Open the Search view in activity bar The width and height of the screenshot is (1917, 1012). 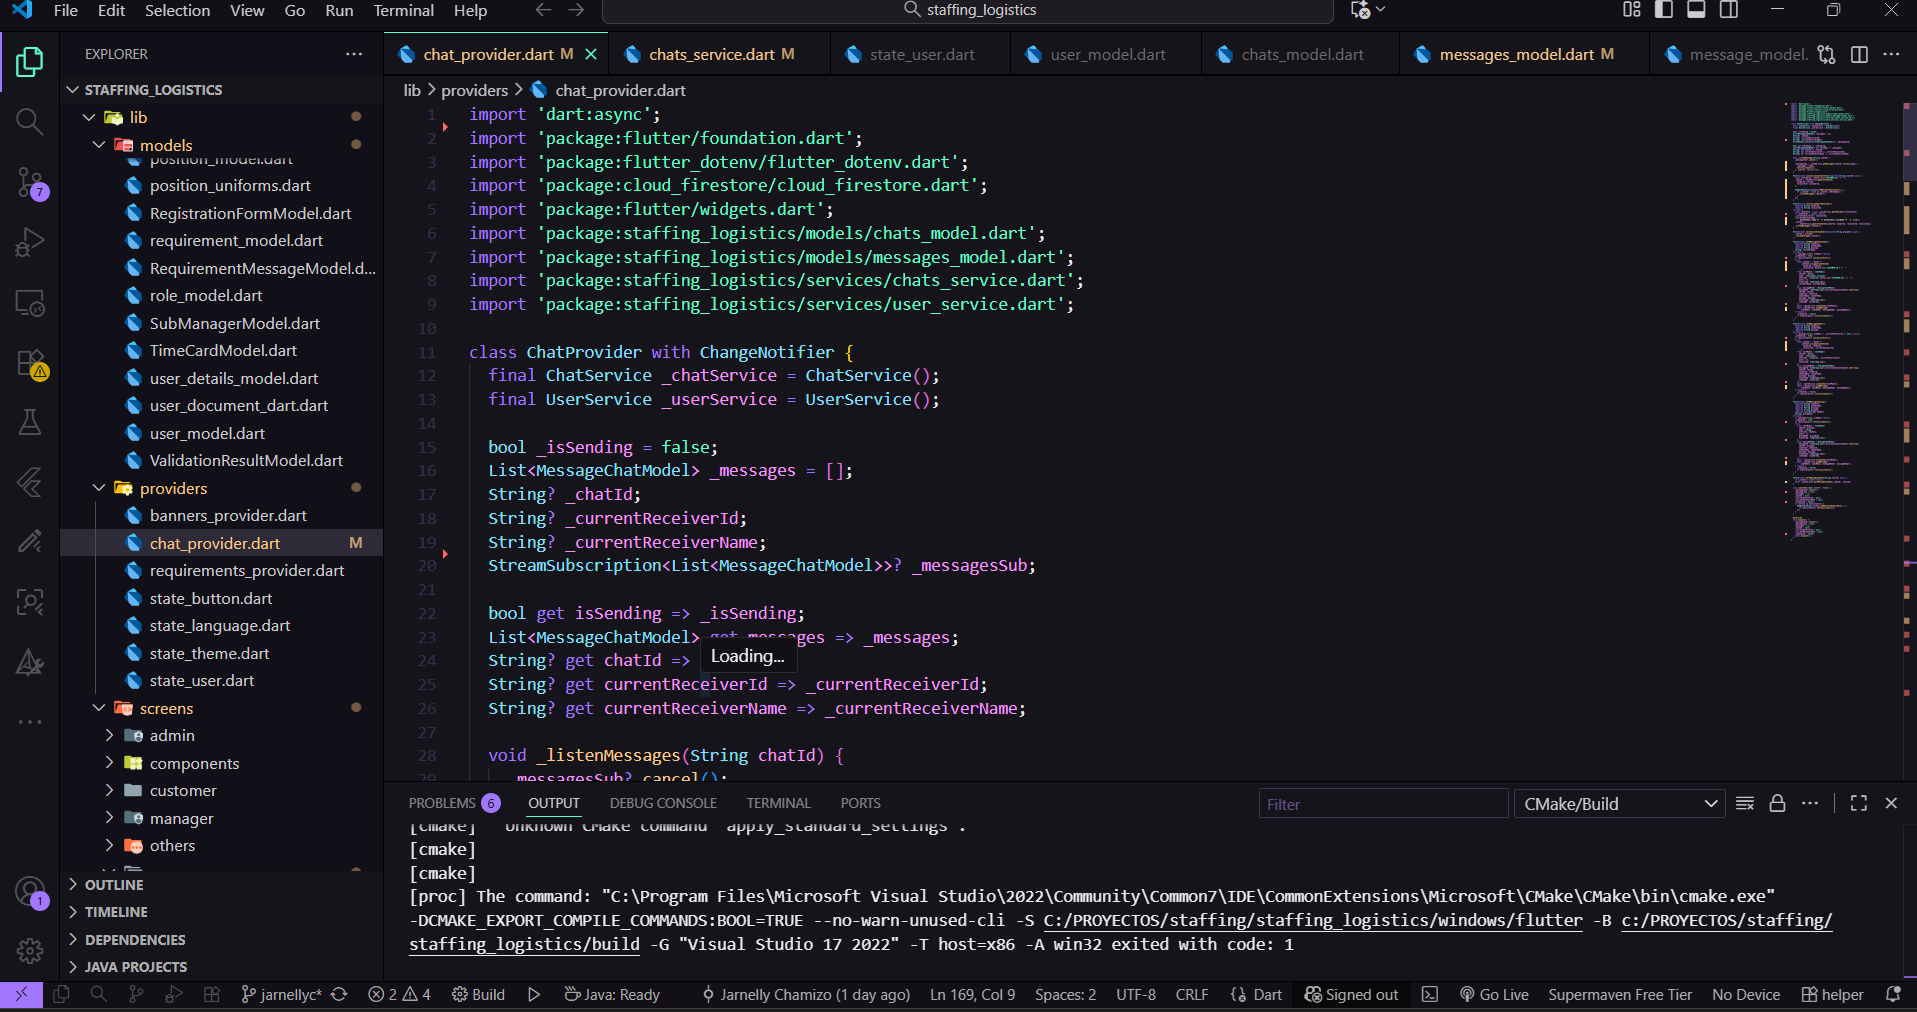click(x=30, y=122)
